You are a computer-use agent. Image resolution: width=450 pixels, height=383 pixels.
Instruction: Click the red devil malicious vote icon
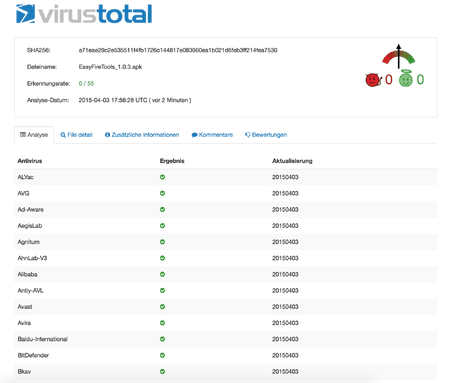pyautogui.click(x=373, y=80)
